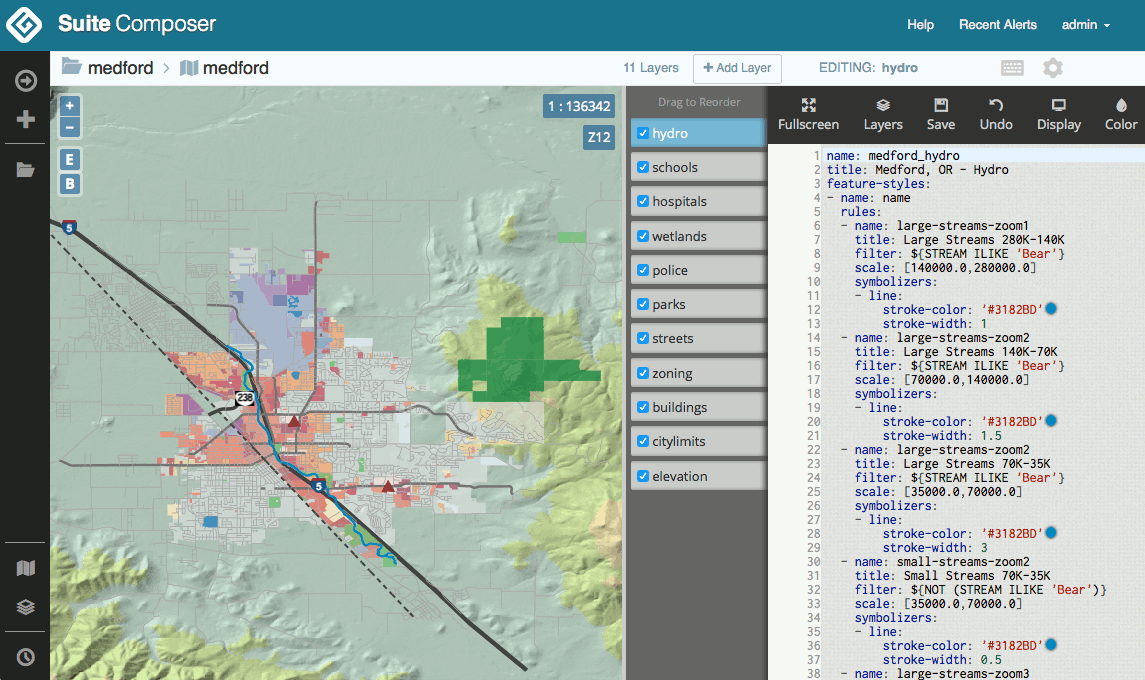Screen dimensions: 1145x680
Task: Zoom out on the map
Action: tap(69, 127)
